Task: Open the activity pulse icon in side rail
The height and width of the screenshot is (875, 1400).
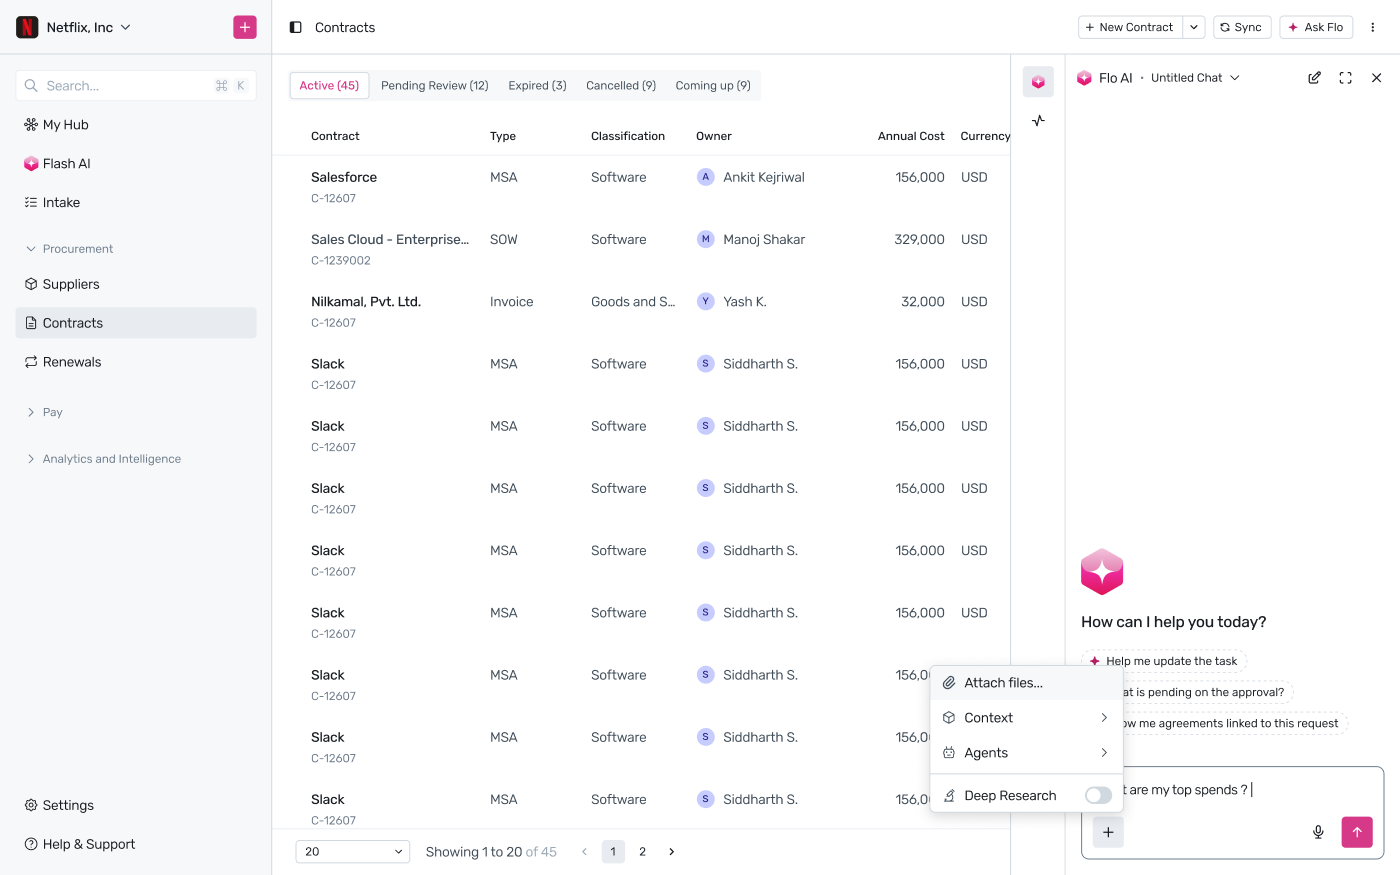Action: tap(1038, 121)
